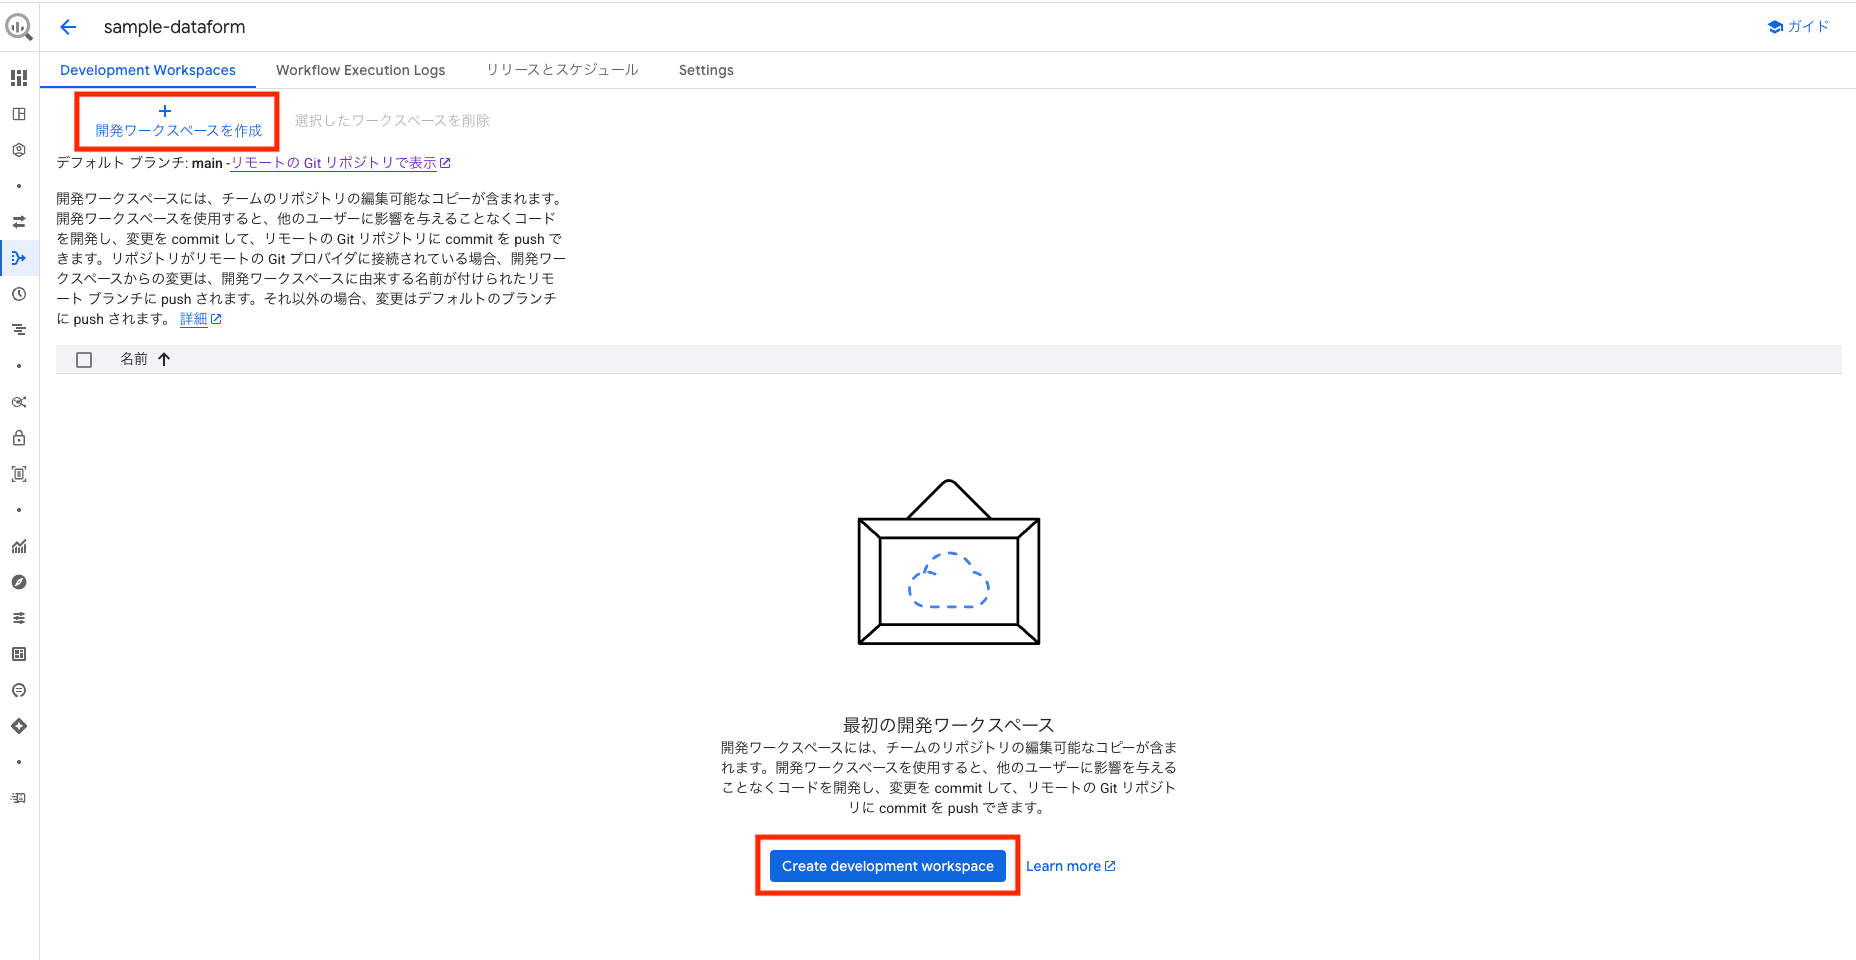1856x960 pixels.
Task: Open リモートの Git リポジトリで表示 link
Action: click(x=336, y=162)
